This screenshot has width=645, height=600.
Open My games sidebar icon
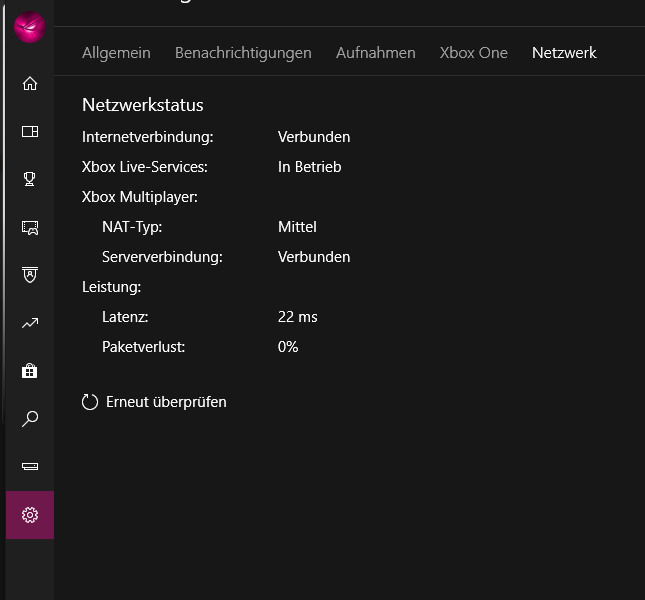coord(30,132)
